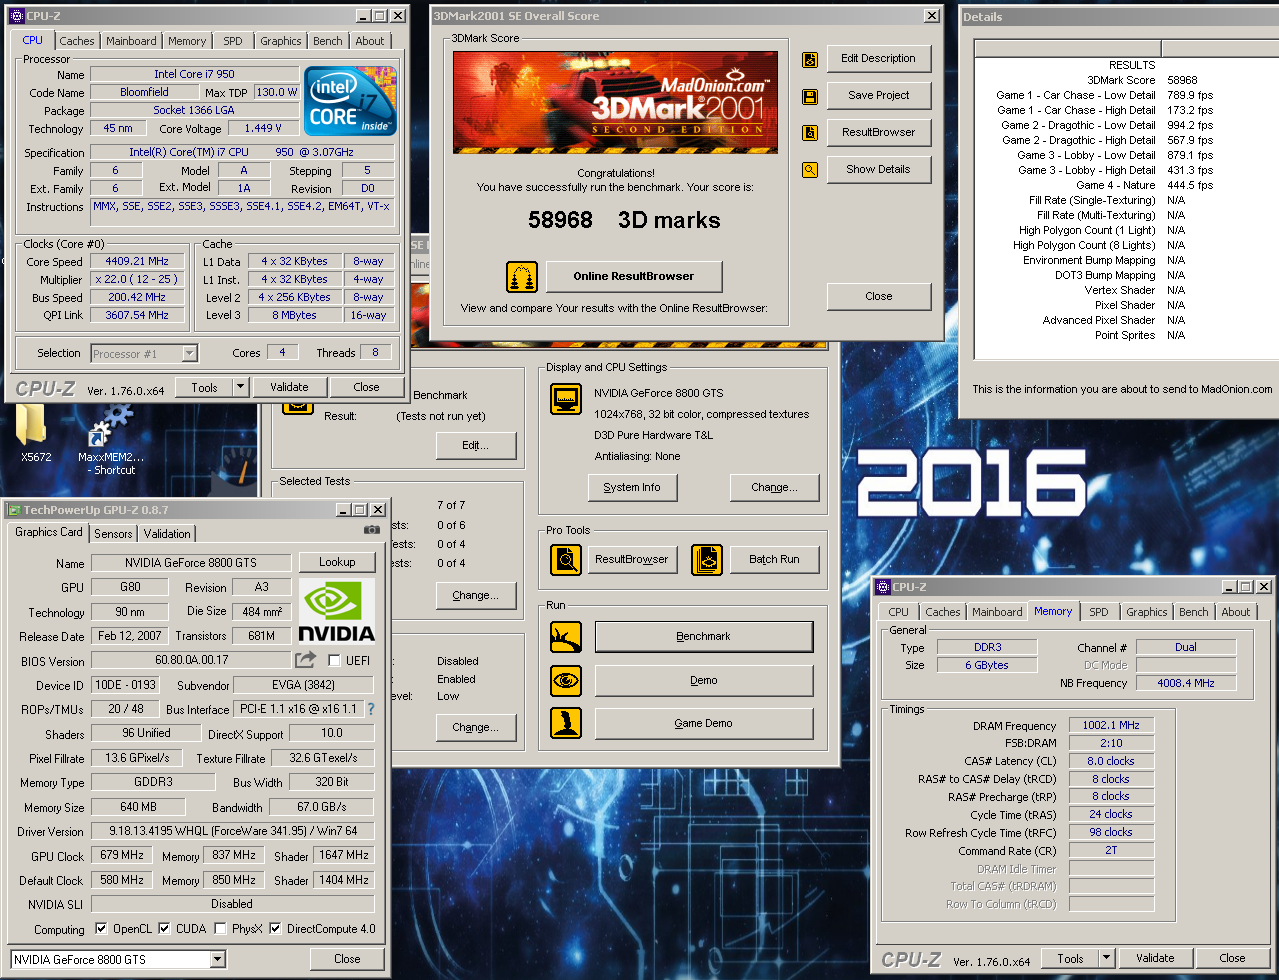Open the Processor #1 selection dropdown
Image resolution: width=1279 pixels, height=980 pixels.
click(189, 354)
